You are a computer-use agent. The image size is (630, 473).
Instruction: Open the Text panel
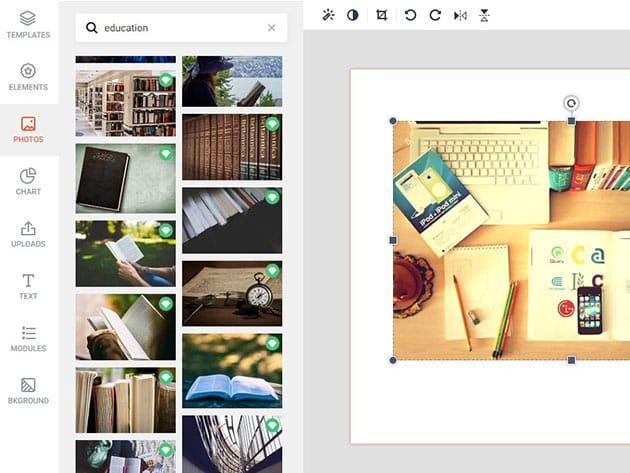pyautogui.click(x=28, y=286)
